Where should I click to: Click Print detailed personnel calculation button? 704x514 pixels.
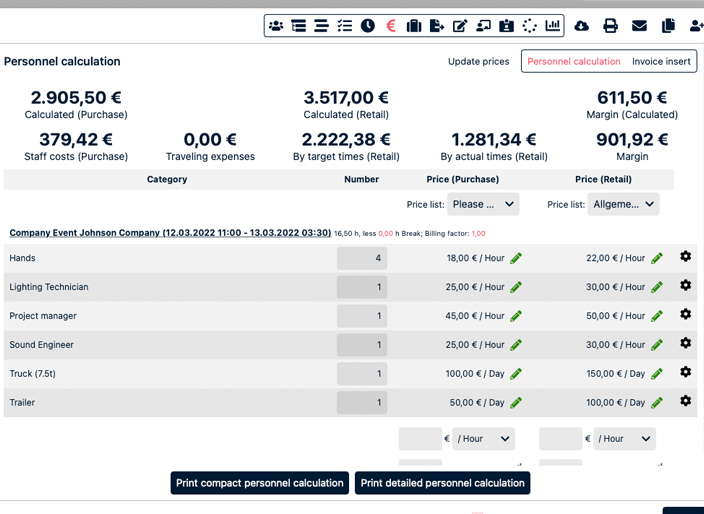[x=442, y=483]
